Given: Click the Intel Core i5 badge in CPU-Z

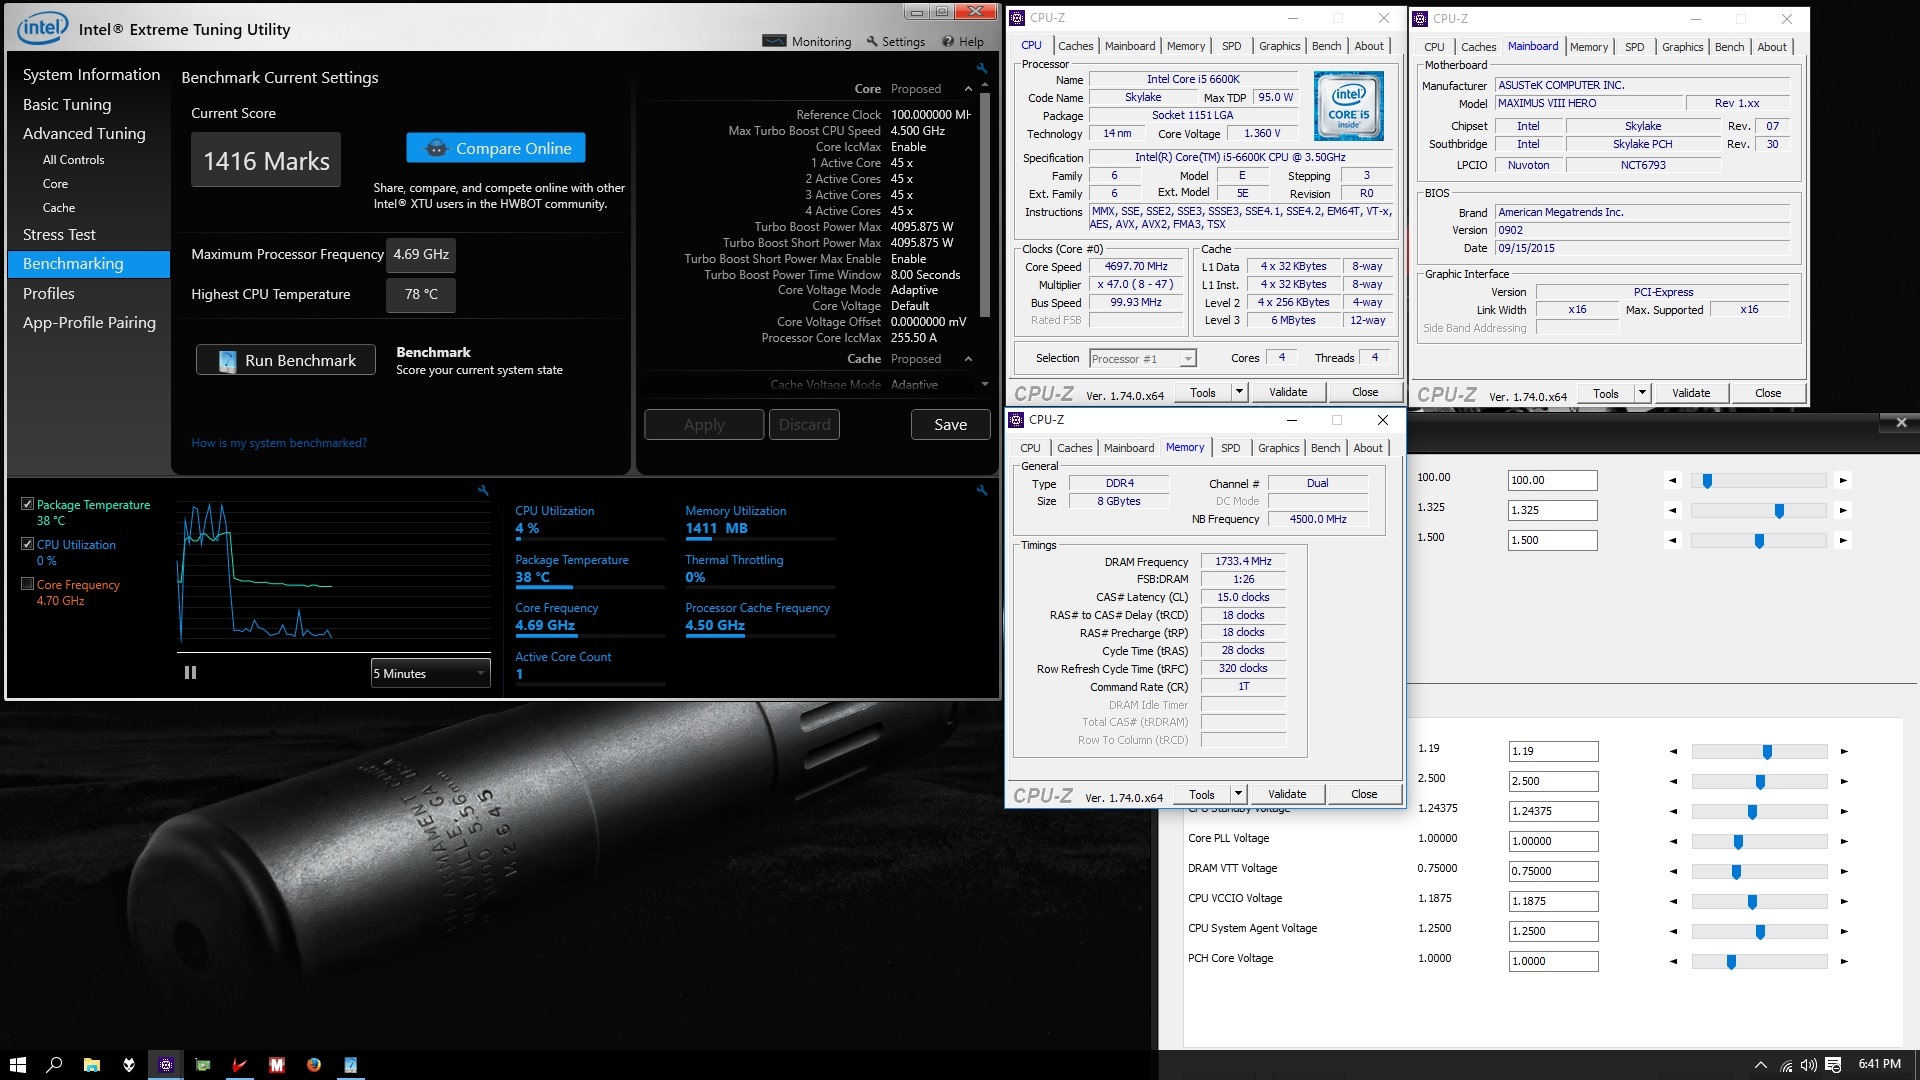Looking at the screenshot, I should pyautogui.click(x=1348, y=106).
